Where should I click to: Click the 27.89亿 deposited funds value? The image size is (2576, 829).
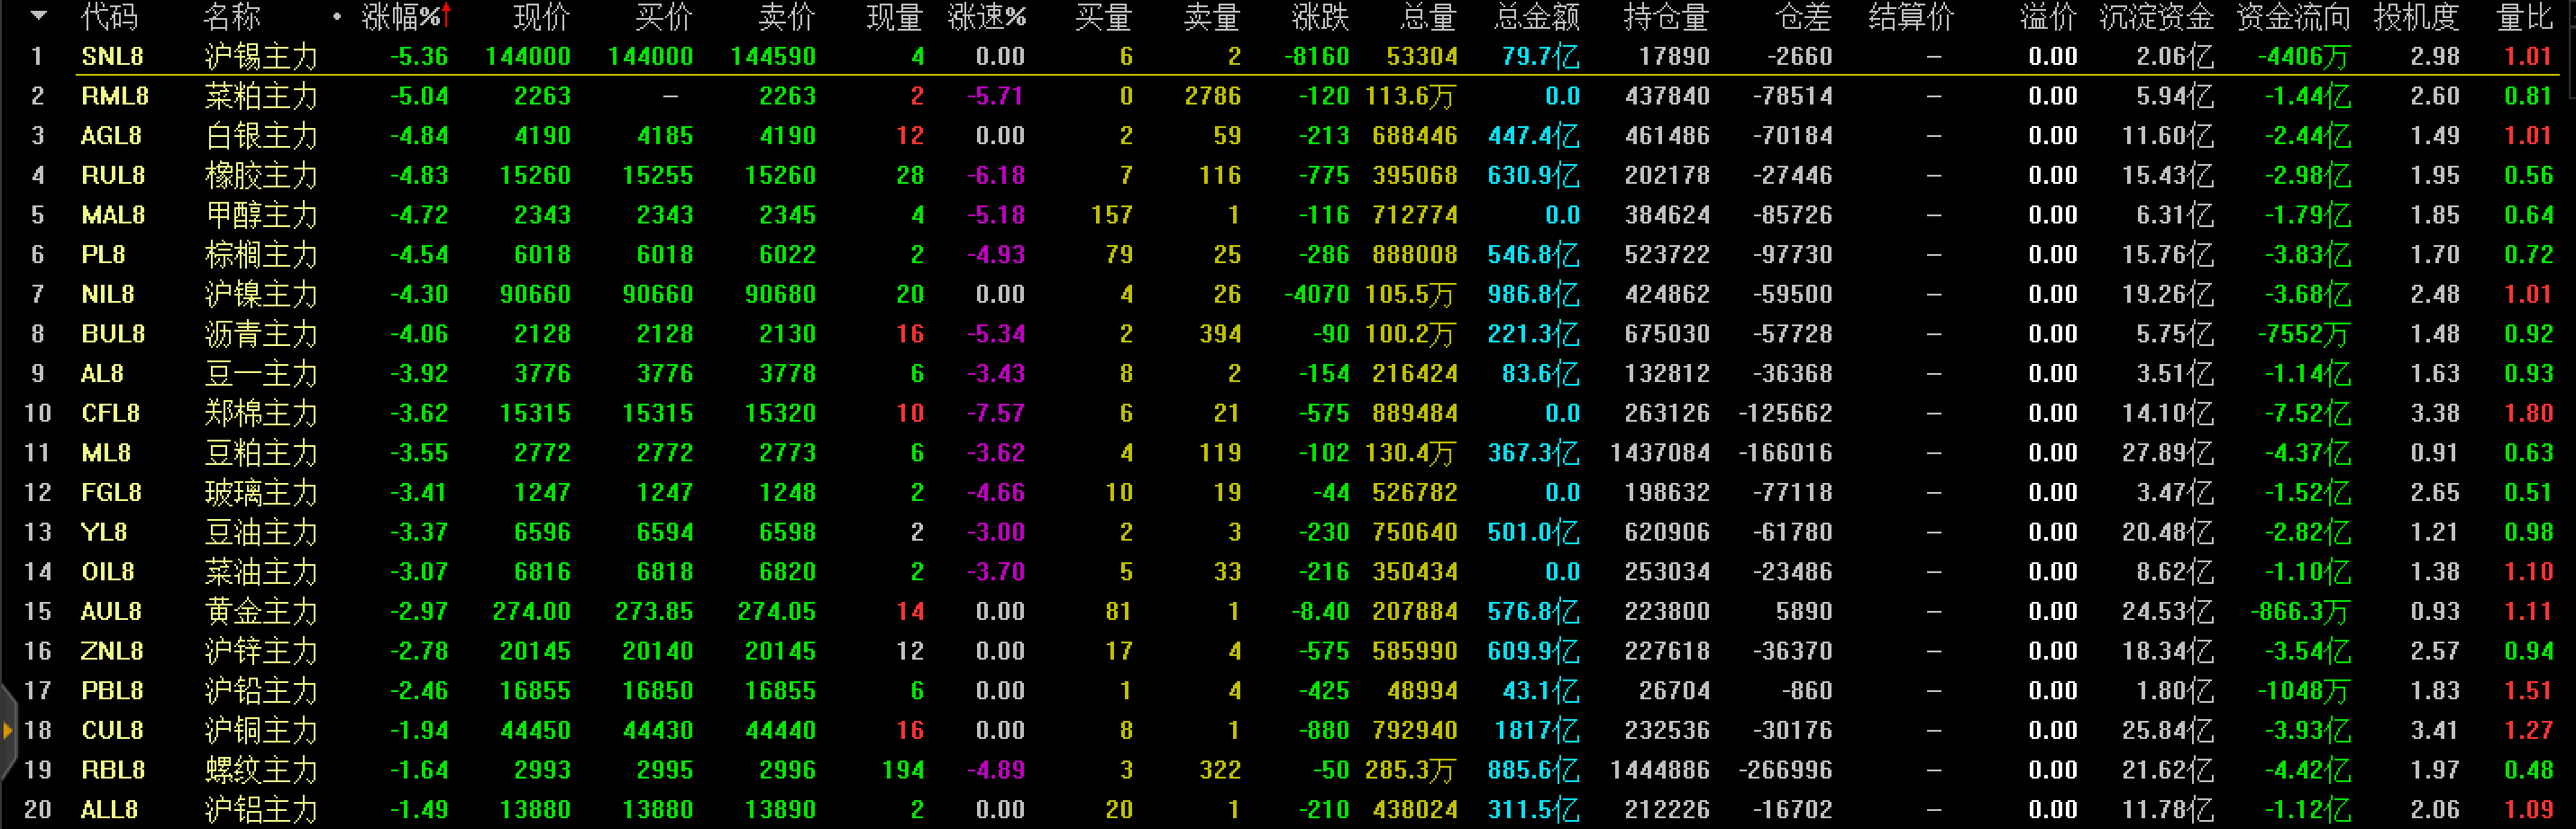pos(2168,453)
